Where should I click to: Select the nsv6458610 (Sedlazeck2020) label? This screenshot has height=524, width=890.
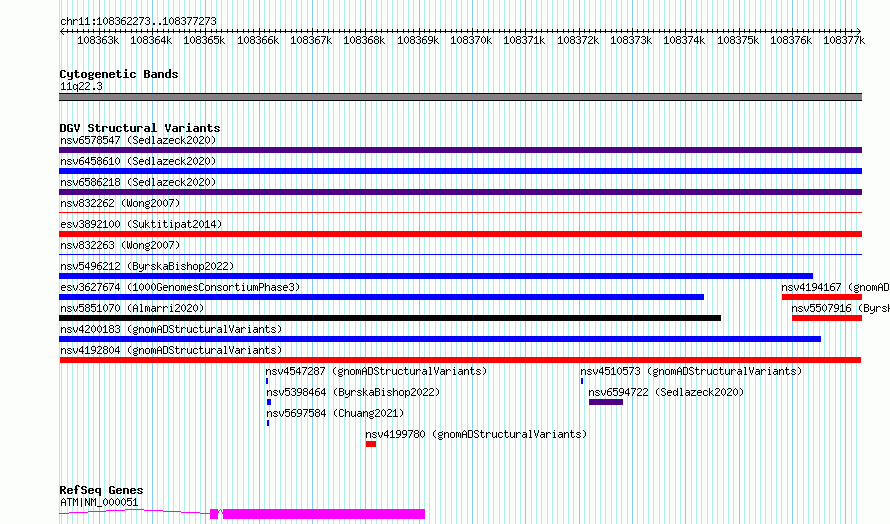(x=138, y=161)
